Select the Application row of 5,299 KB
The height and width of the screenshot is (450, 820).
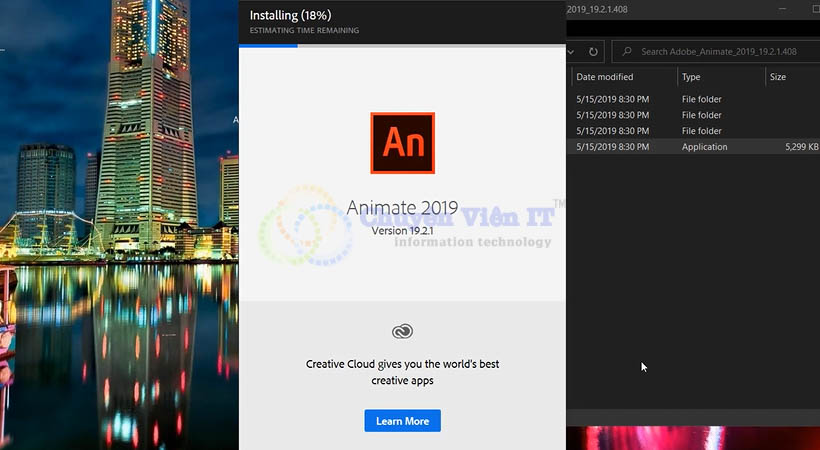693,147
